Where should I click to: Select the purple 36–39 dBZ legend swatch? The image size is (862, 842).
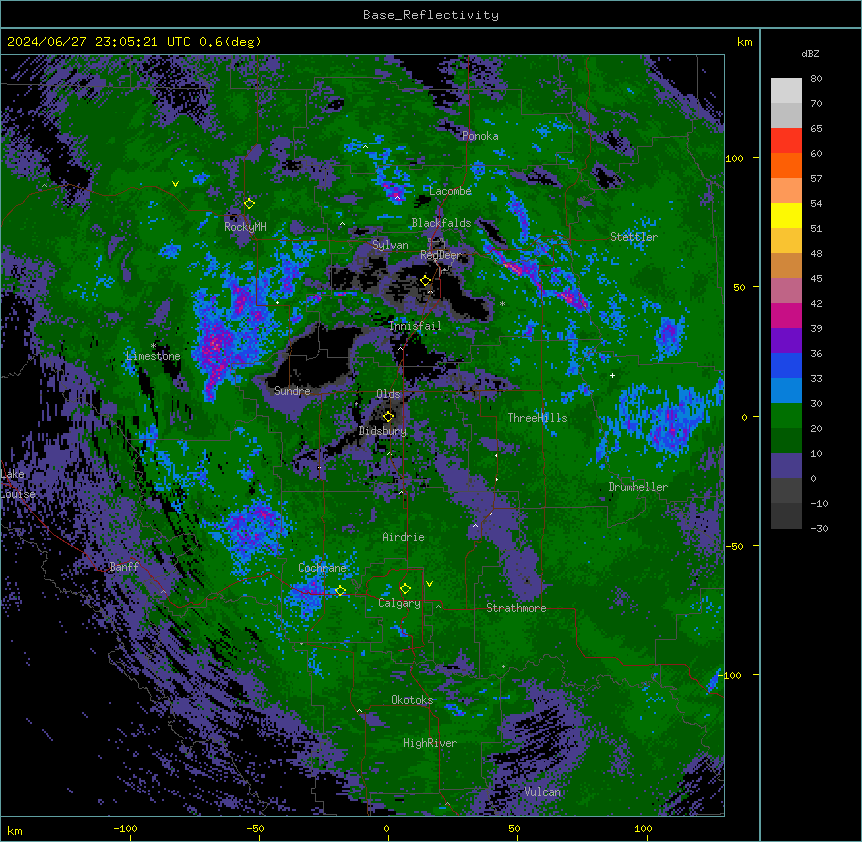point(786,341)
